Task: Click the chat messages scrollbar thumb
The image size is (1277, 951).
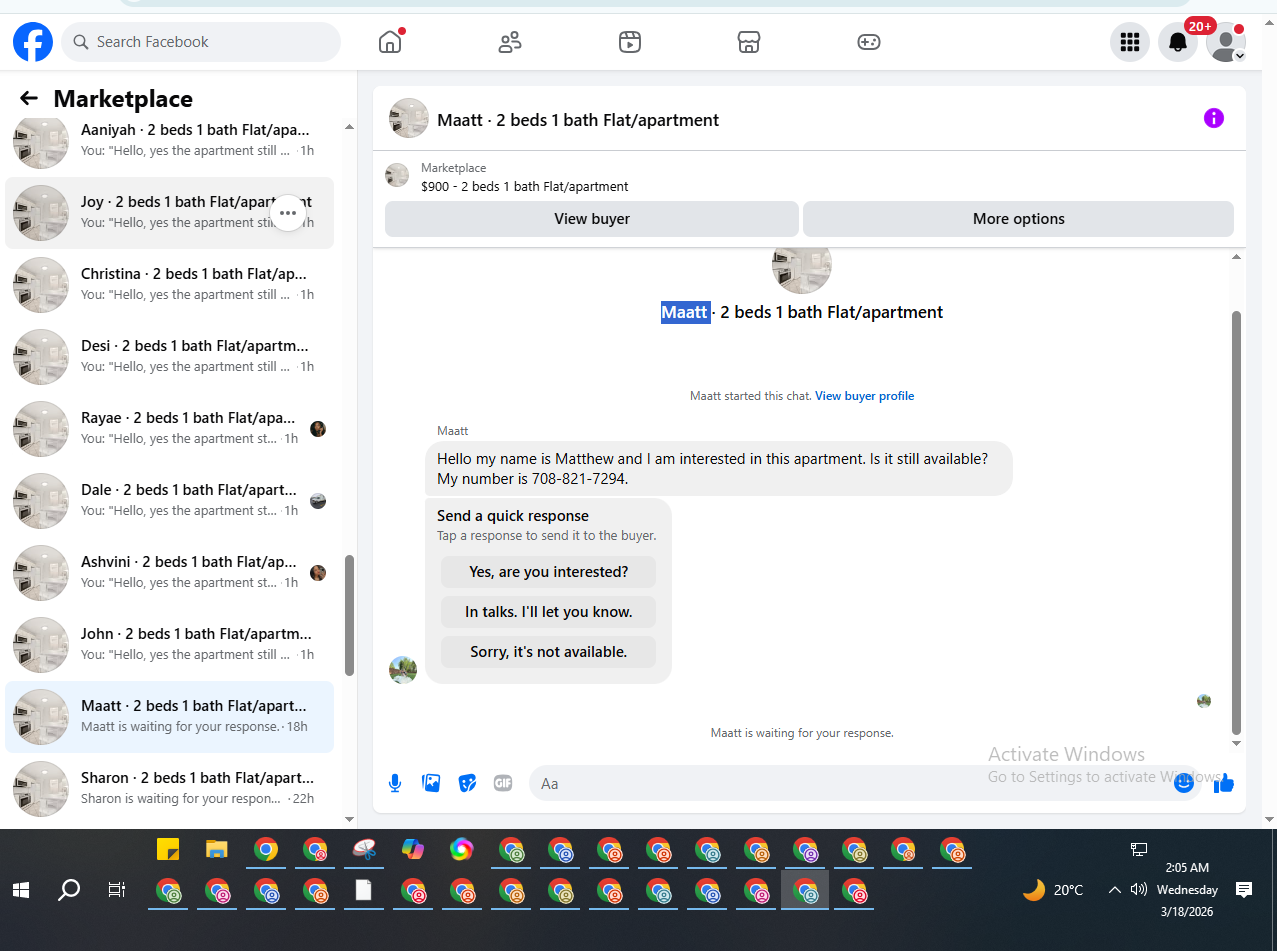Action: point(1236,522)
